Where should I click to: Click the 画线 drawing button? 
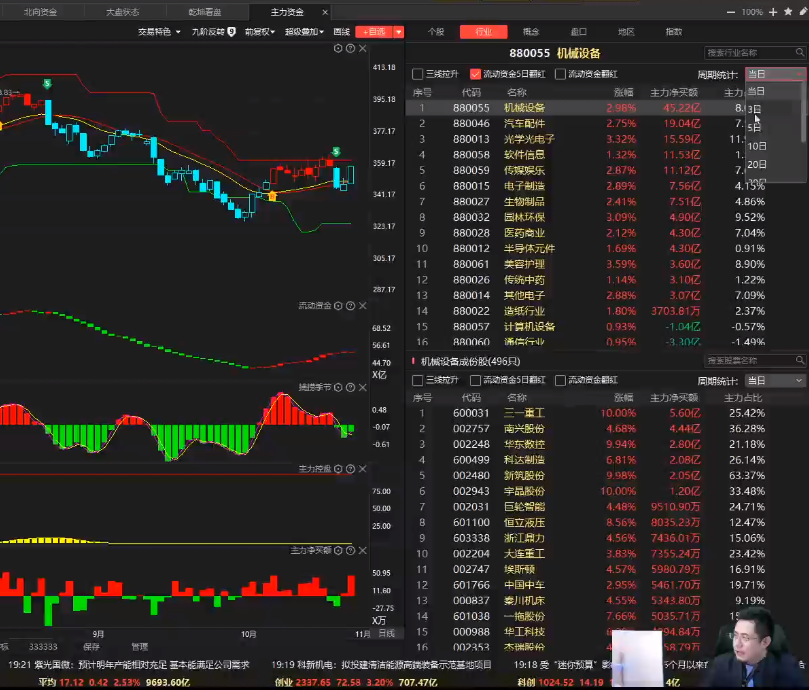coord(342,31)
